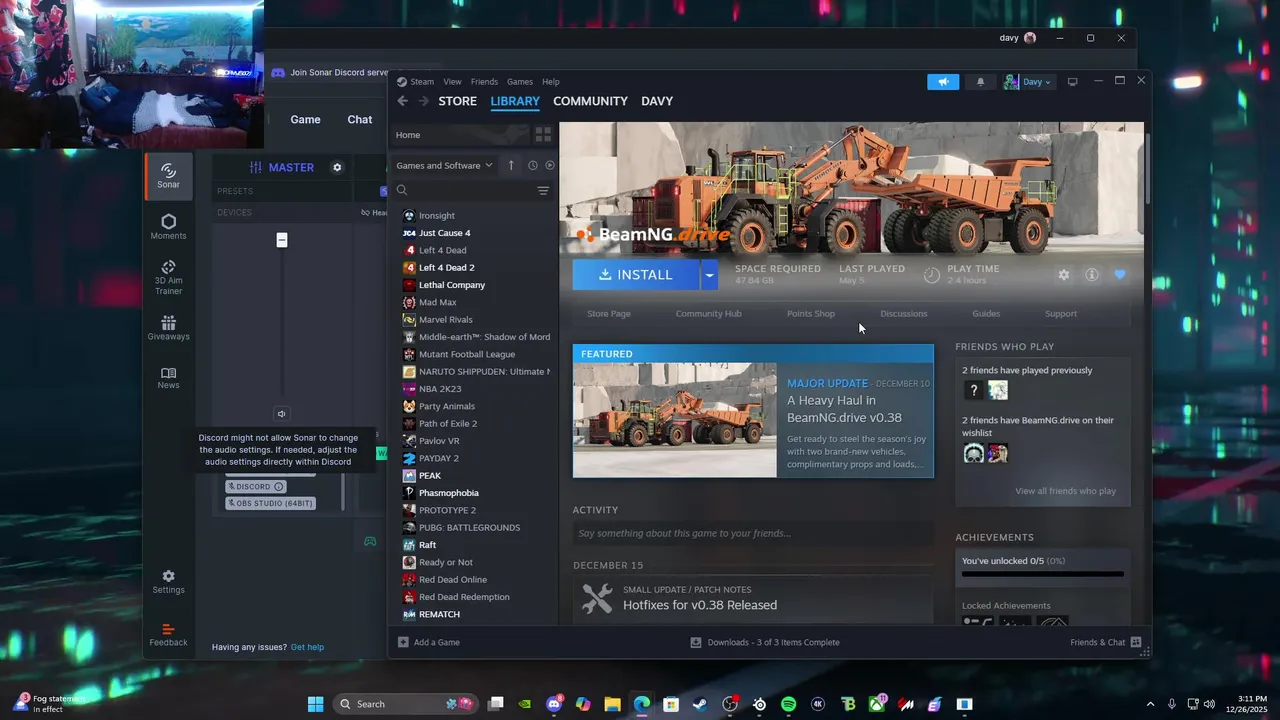
Task: Toggle the recent activity clock filter
Action: click(x=533, y=166)
